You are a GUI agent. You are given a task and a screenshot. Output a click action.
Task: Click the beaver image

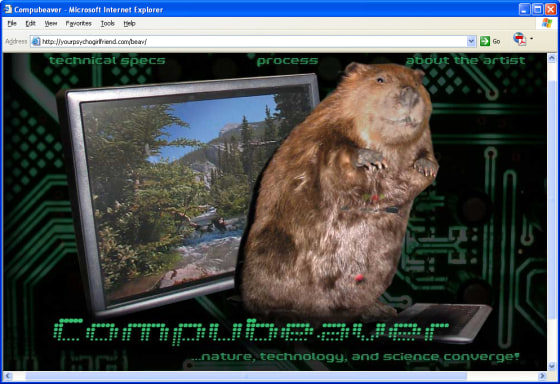click(339, 193)
